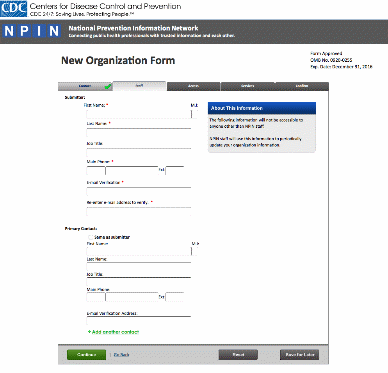The width and height of the screenshot is (388, 373).
Task: Click the 'About This Information' panel header
Action: coord(262,108)
